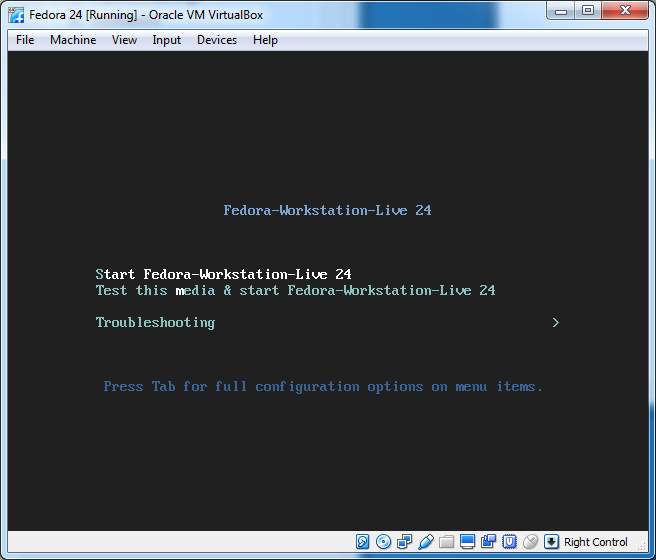
Task: Click the Press Tab configuration hint text
Action: point(323,387)
